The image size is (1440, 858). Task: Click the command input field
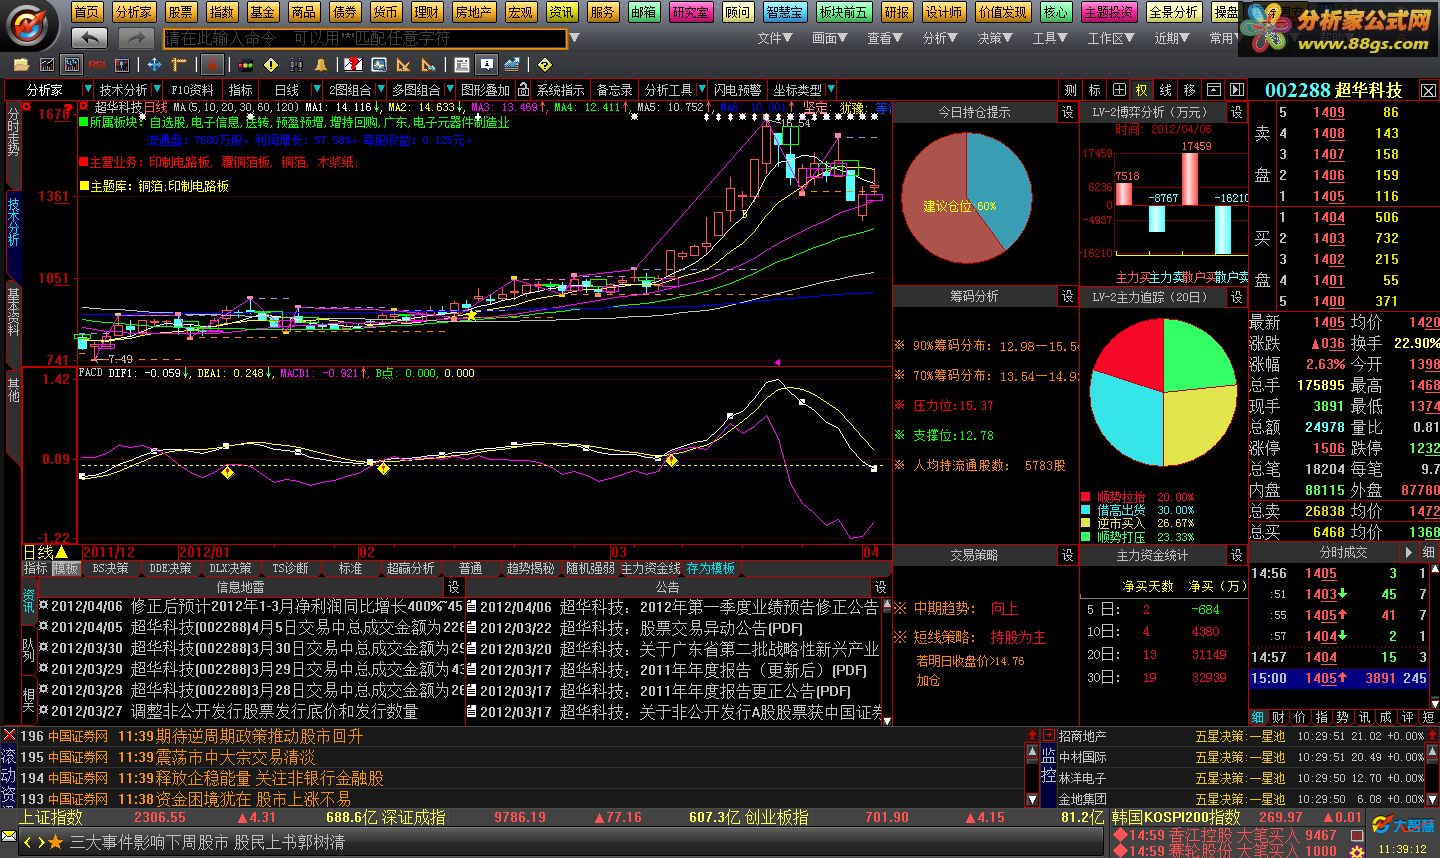pos(365,39)
